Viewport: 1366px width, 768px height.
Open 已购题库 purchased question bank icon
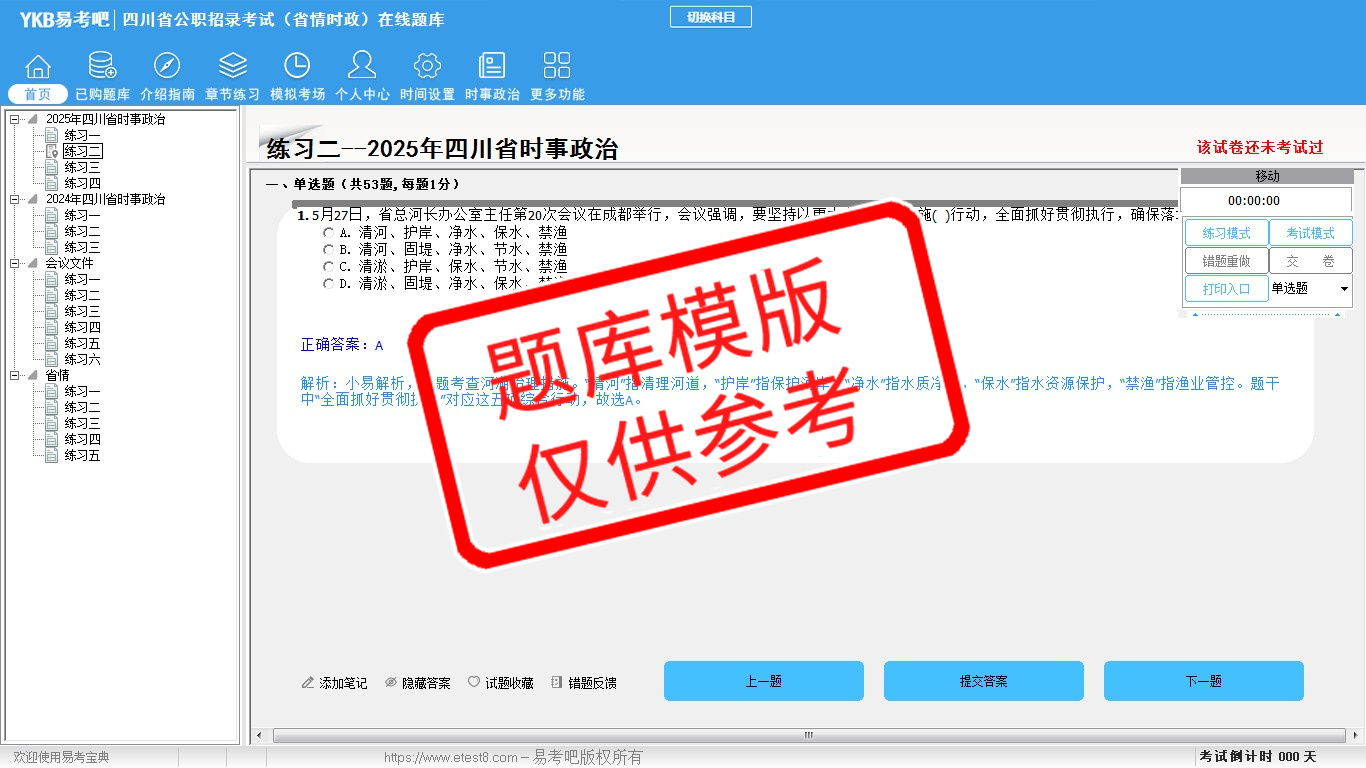click(102, 67)
